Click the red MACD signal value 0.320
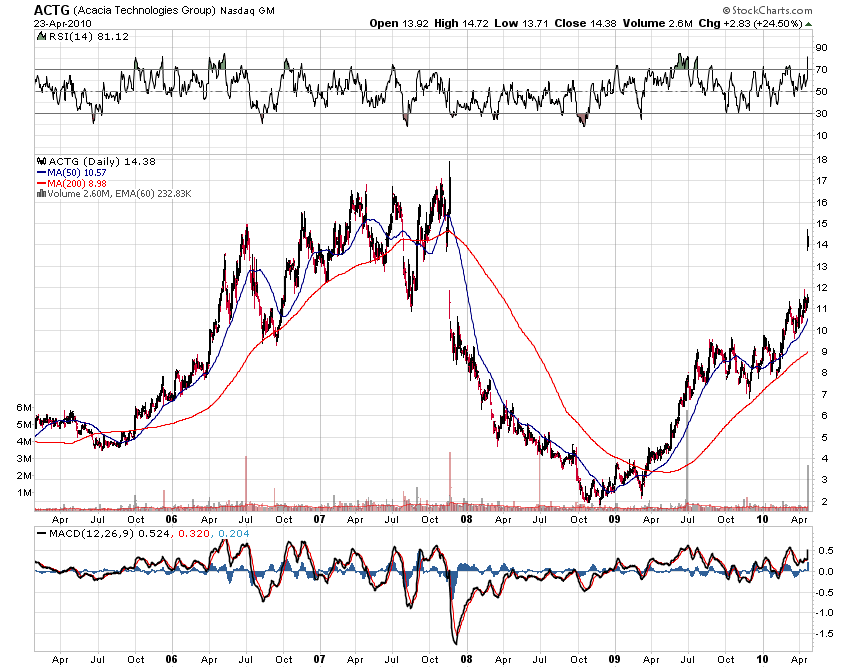850x668 pixels. pos(194,534)
